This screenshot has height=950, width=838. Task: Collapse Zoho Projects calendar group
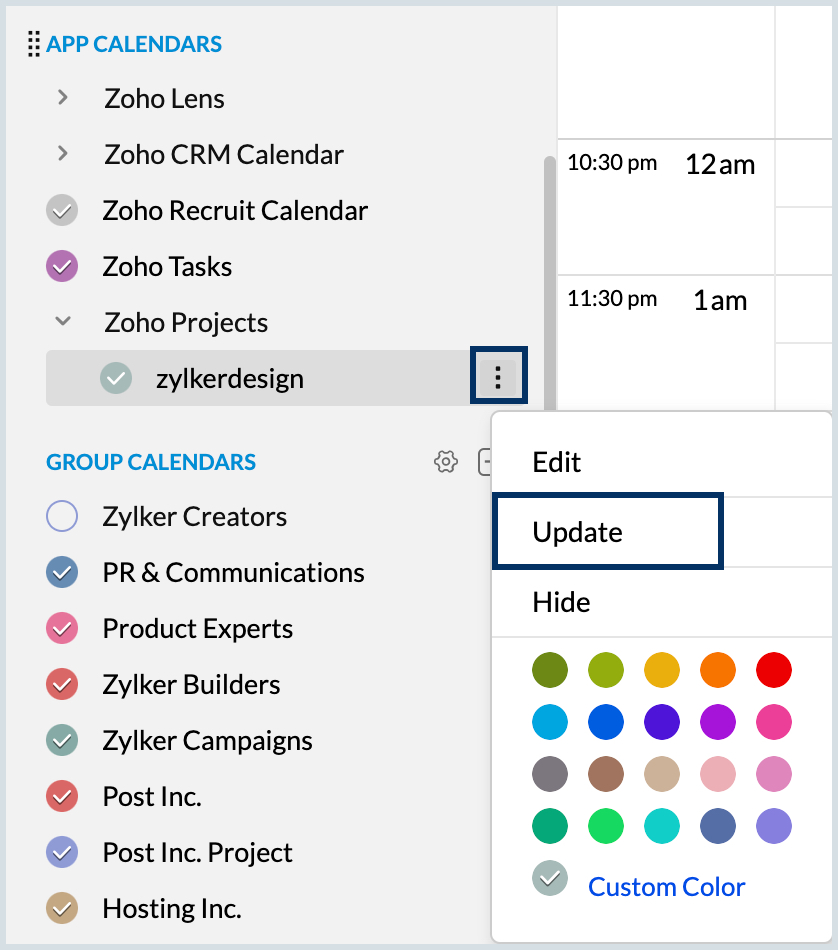point(62,321)
